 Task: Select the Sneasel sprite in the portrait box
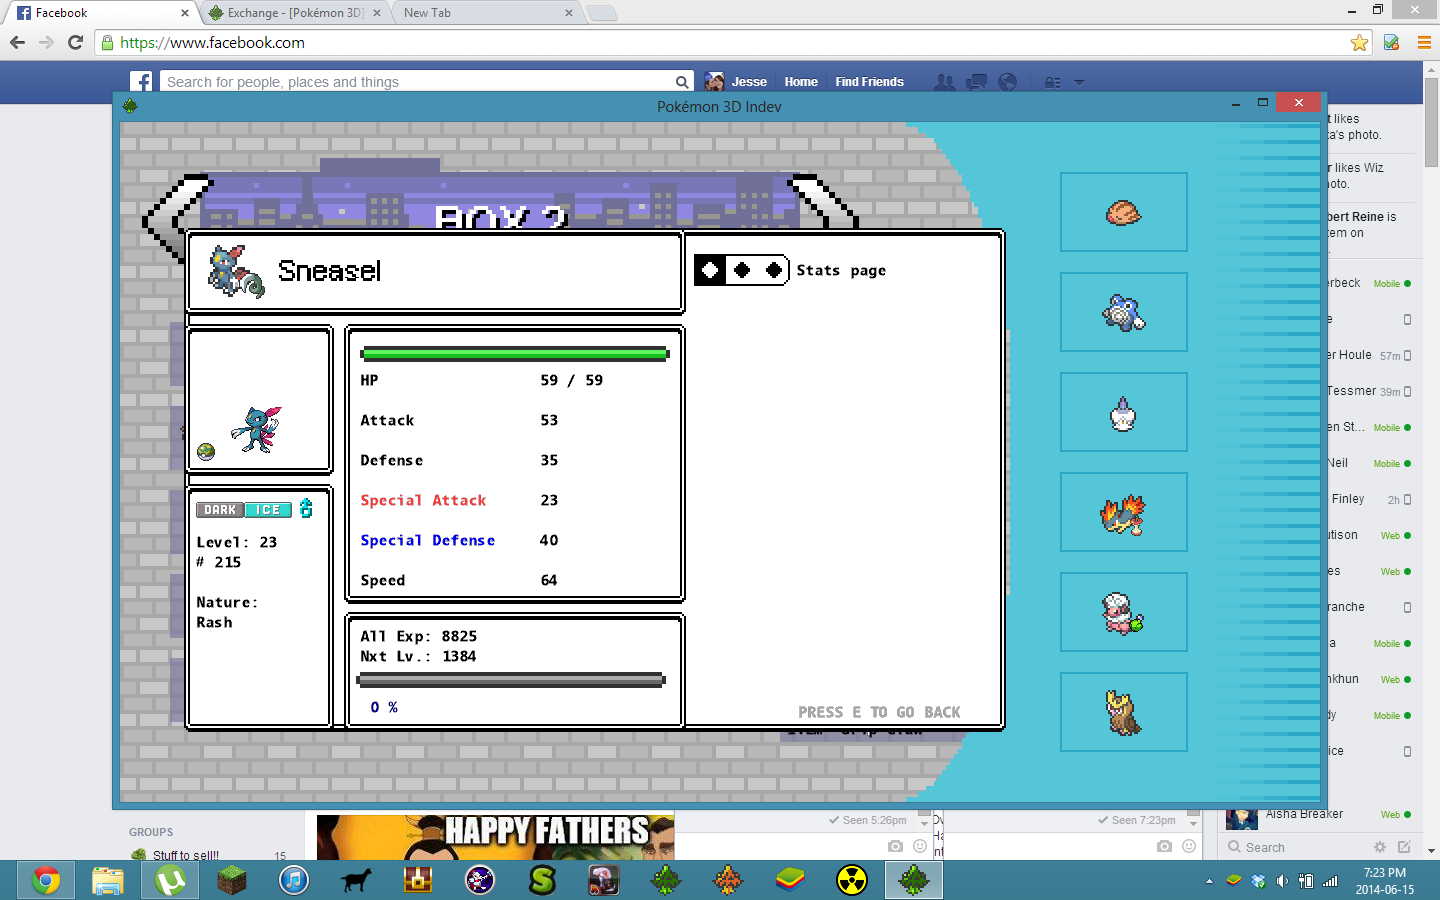tap(257, 430)
